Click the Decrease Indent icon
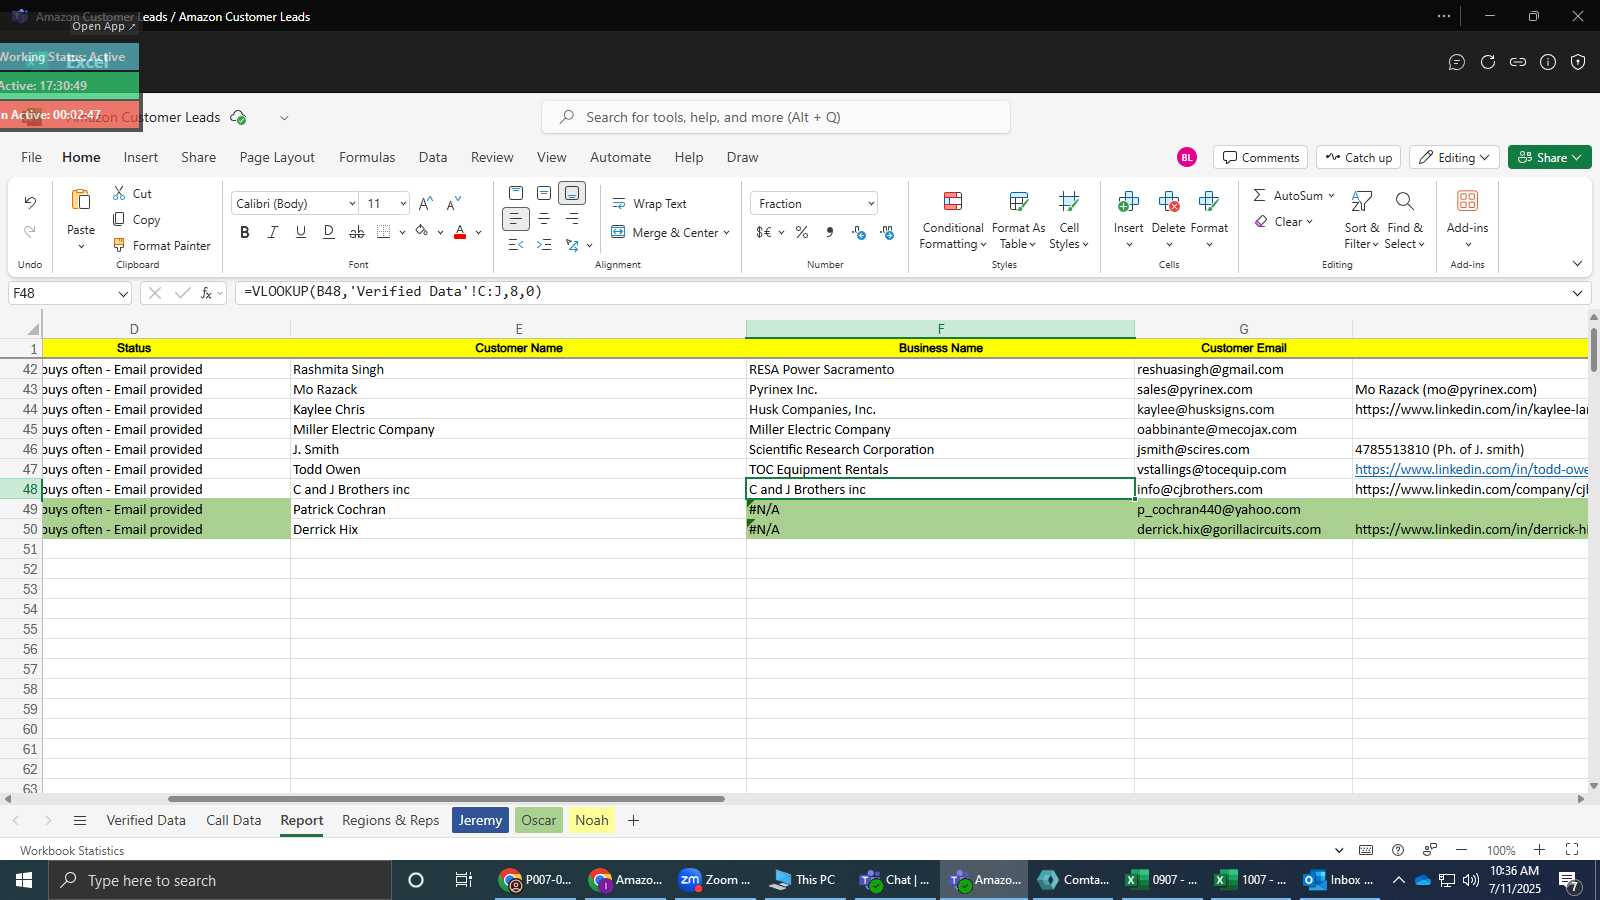1600x900 pixels. 516,245
